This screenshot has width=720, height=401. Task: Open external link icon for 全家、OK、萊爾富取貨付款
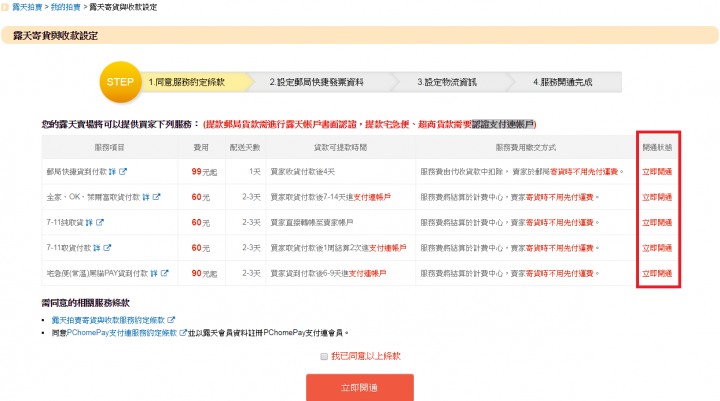(x=157, y=197)
